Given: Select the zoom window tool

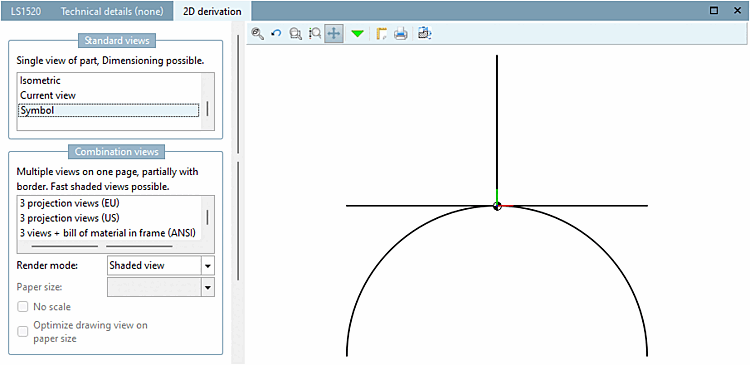Looking at the screenshot, I should click(x=296, y=33).
